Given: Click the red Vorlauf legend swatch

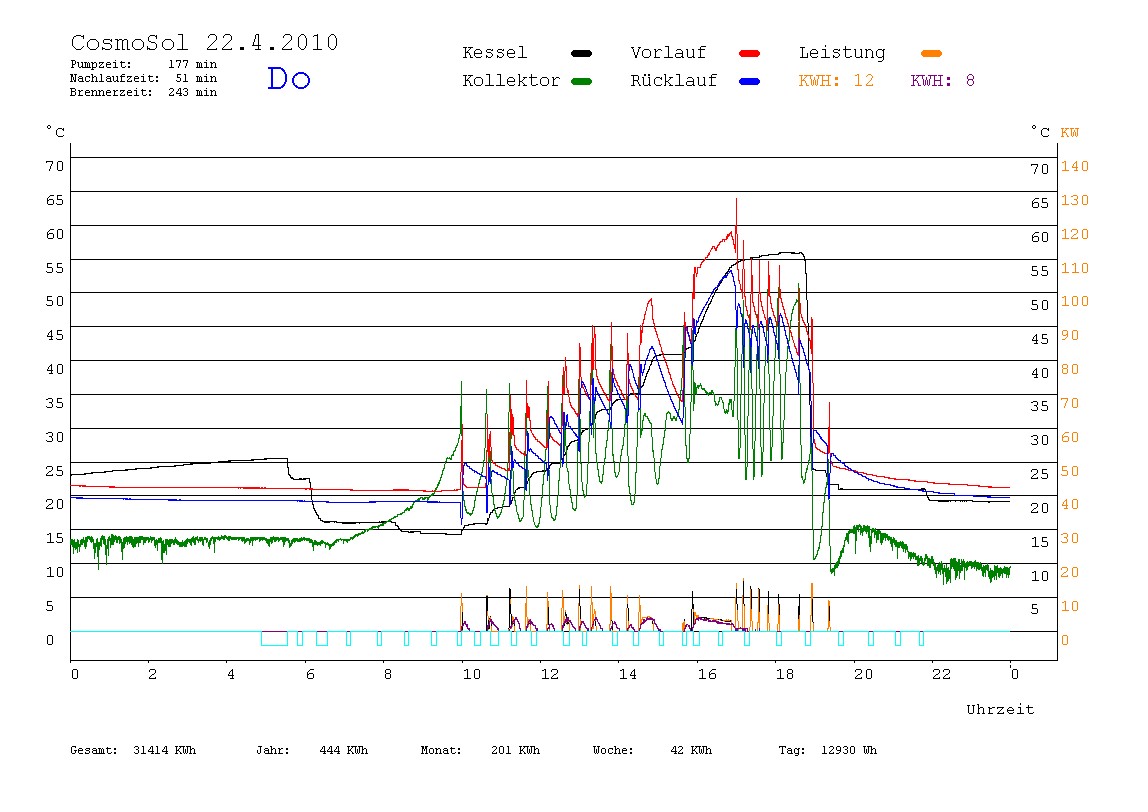Looking at the screenshot, I should tap(750, 53).
